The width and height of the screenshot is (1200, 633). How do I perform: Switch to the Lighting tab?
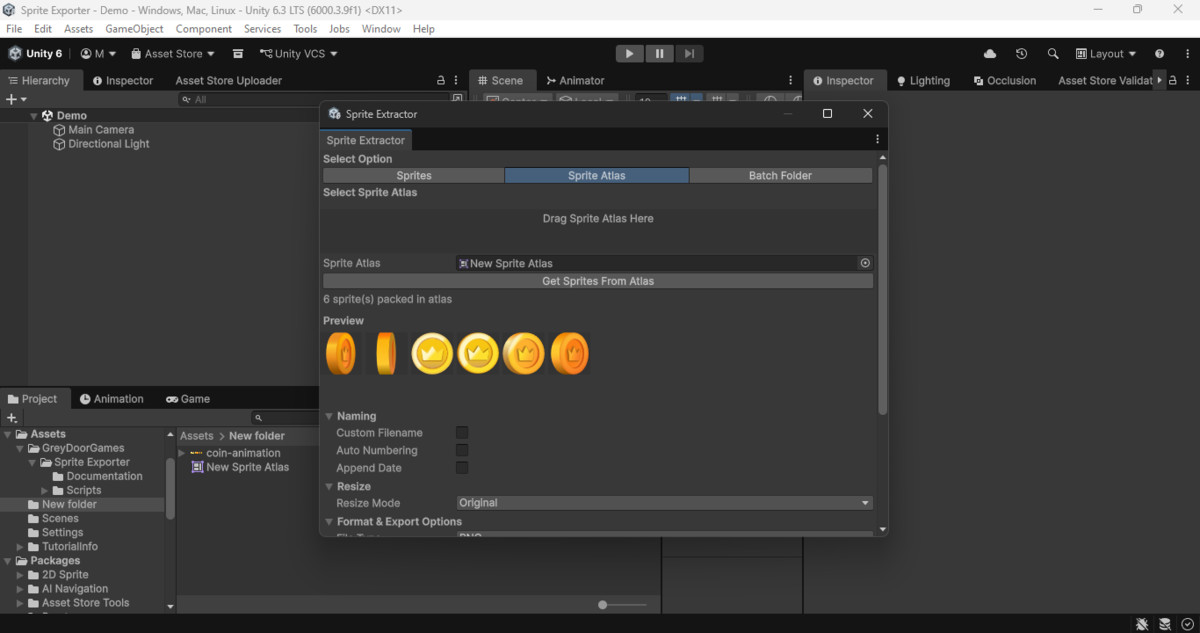(923, 81)
